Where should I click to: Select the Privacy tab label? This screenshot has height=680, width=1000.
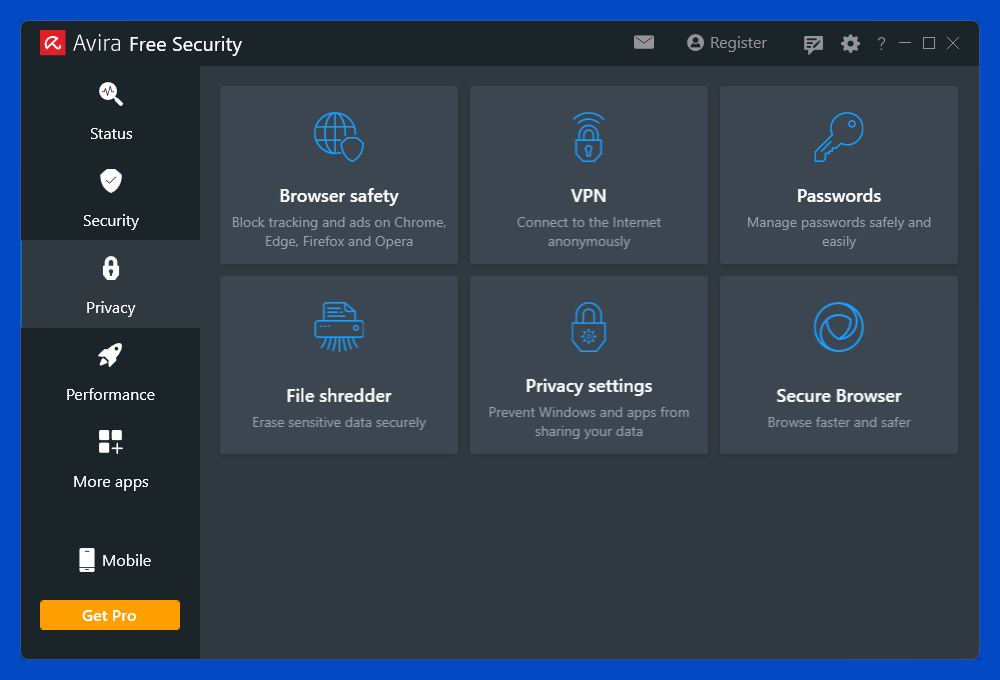click(x=111, y=307)
